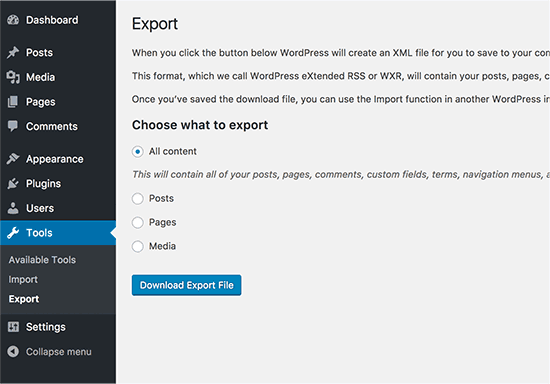Select the Posts export radio button
Viewport: 550px width, 384px height.
[138, 198]
